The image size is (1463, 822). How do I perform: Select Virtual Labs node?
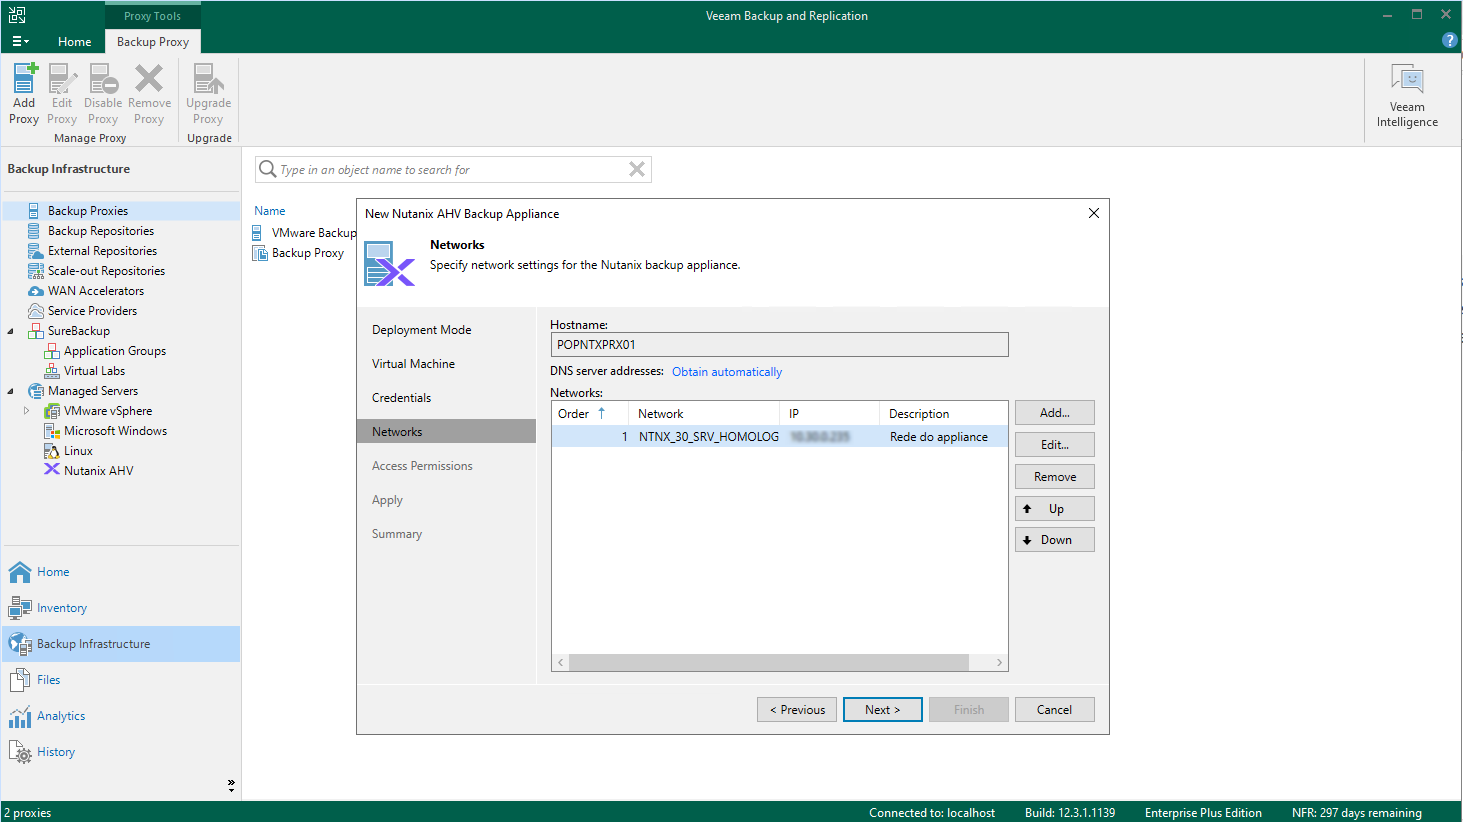[x=94, y=371]
